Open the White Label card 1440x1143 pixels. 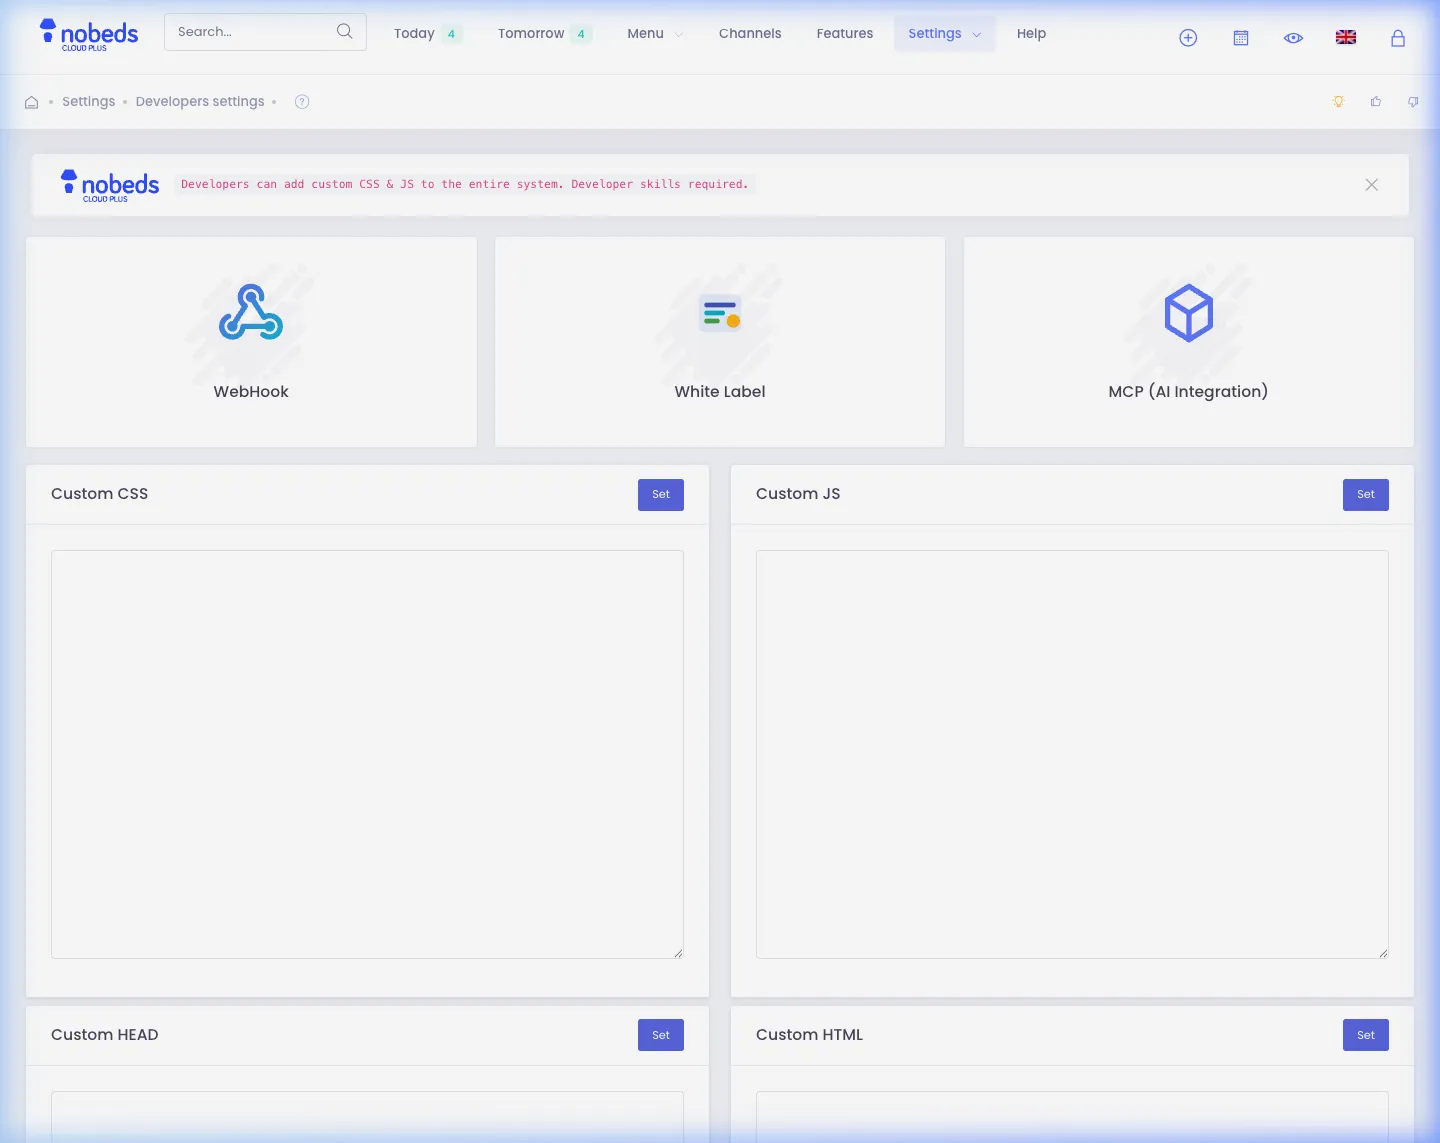[720, 342]
